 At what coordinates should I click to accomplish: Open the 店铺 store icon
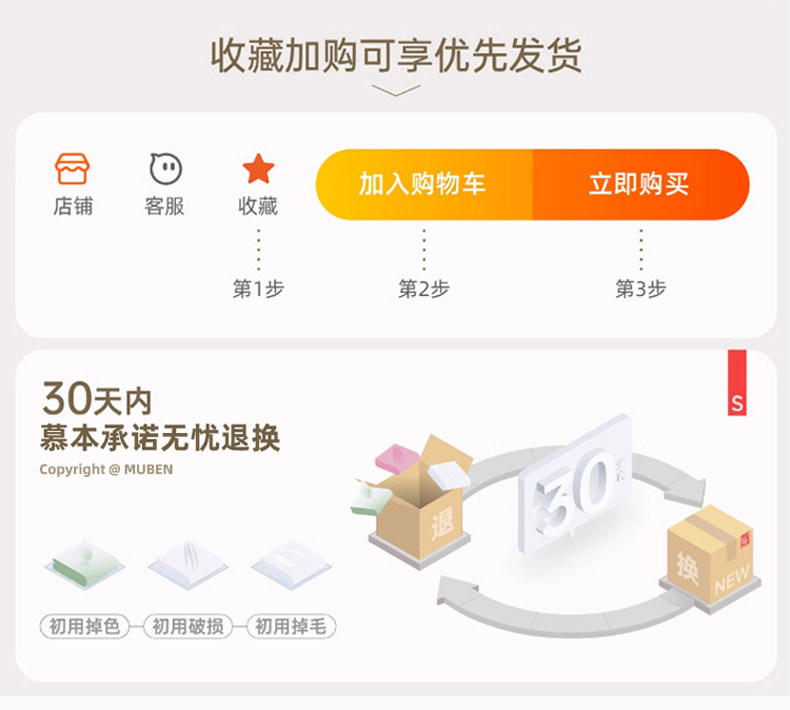[73, 169]
